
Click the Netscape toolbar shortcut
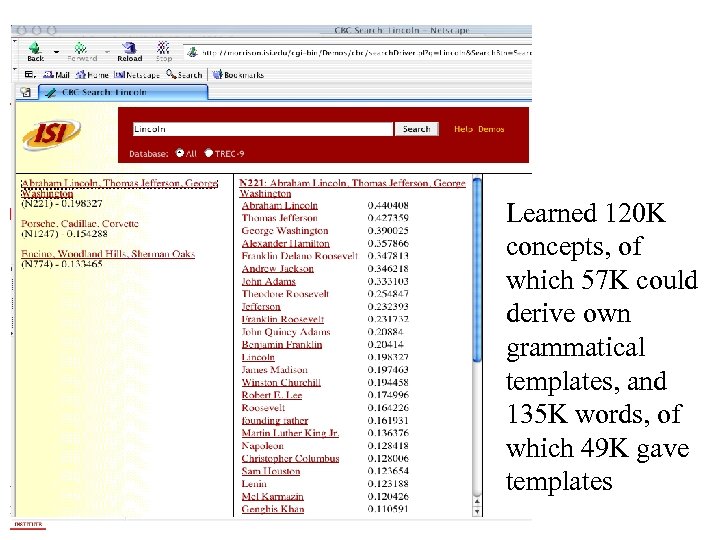click(x=137, y=74)
